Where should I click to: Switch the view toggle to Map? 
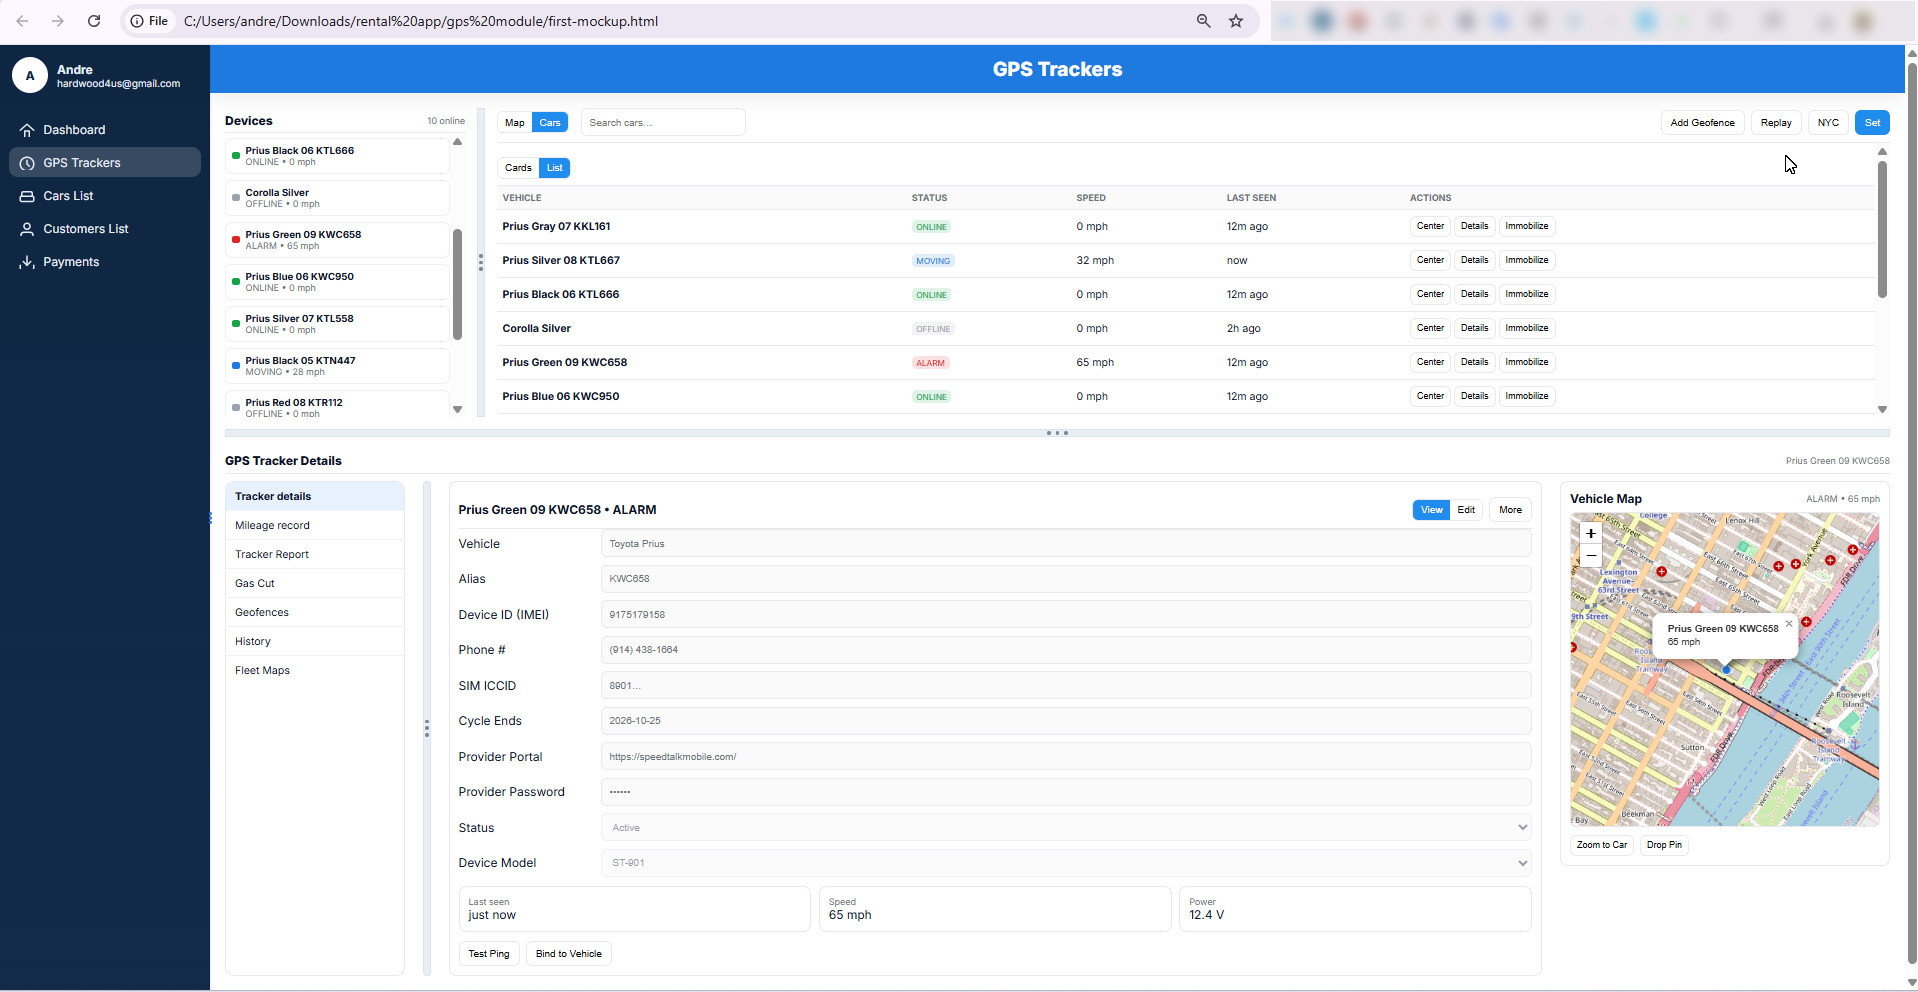[515, 123]
